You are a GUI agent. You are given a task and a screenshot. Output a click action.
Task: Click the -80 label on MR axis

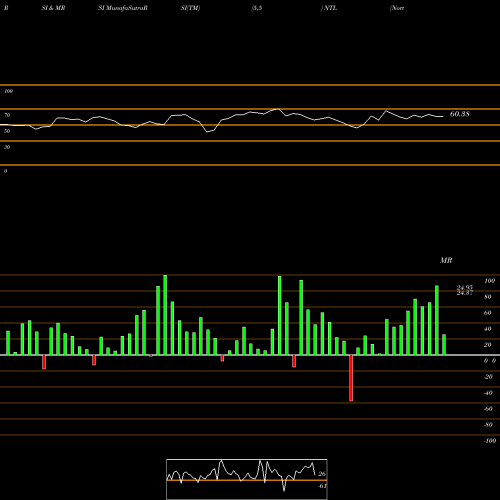tap(488, 425)
